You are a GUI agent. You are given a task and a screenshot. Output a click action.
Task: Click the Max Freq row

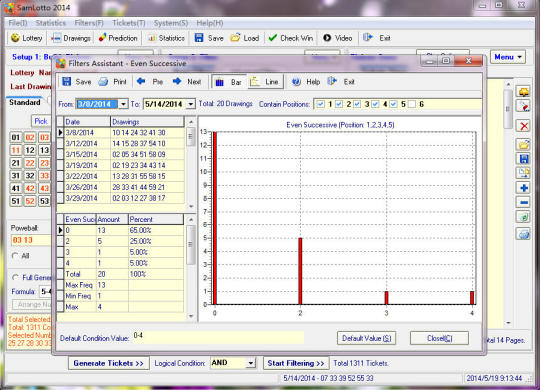click(121, 285)
